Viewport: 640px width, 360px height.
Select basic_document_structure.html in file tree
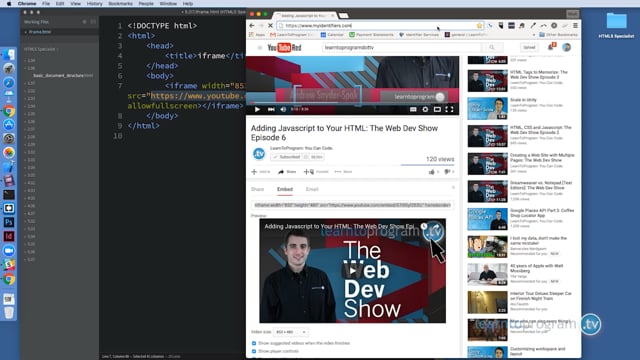click(63, 76)
